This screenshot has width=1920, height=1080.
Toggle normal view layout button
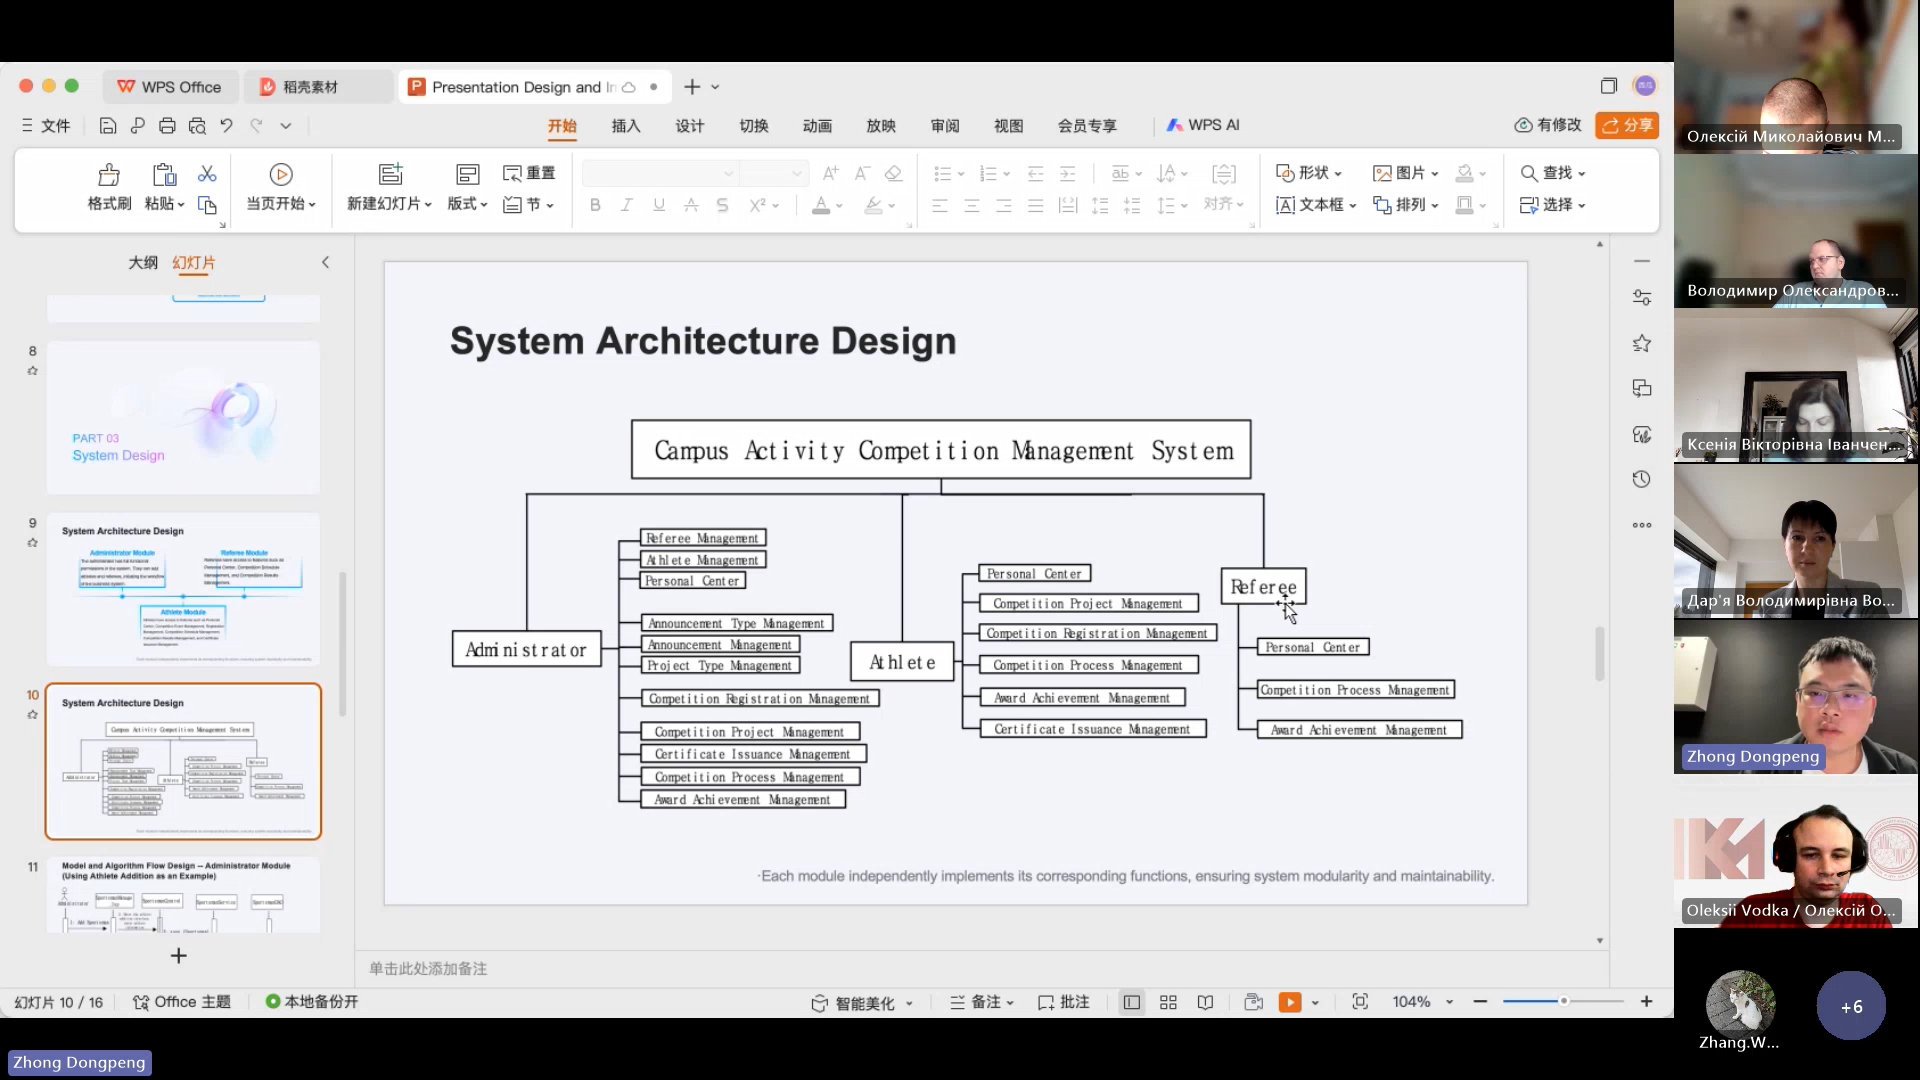point(1131,1002)
